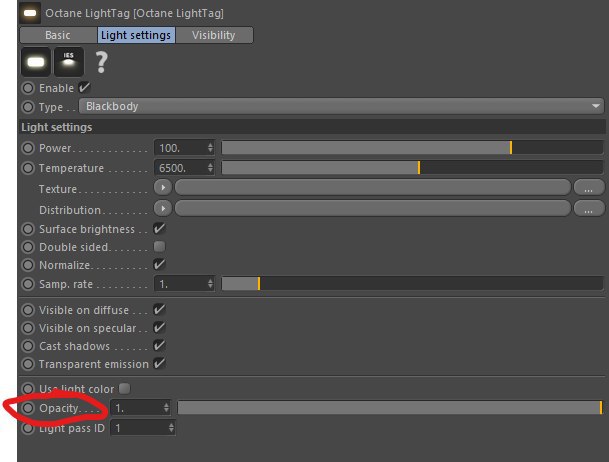Open the Type dropdown showing Blackbody
This screenshot has width=609, height=462.
341,106
